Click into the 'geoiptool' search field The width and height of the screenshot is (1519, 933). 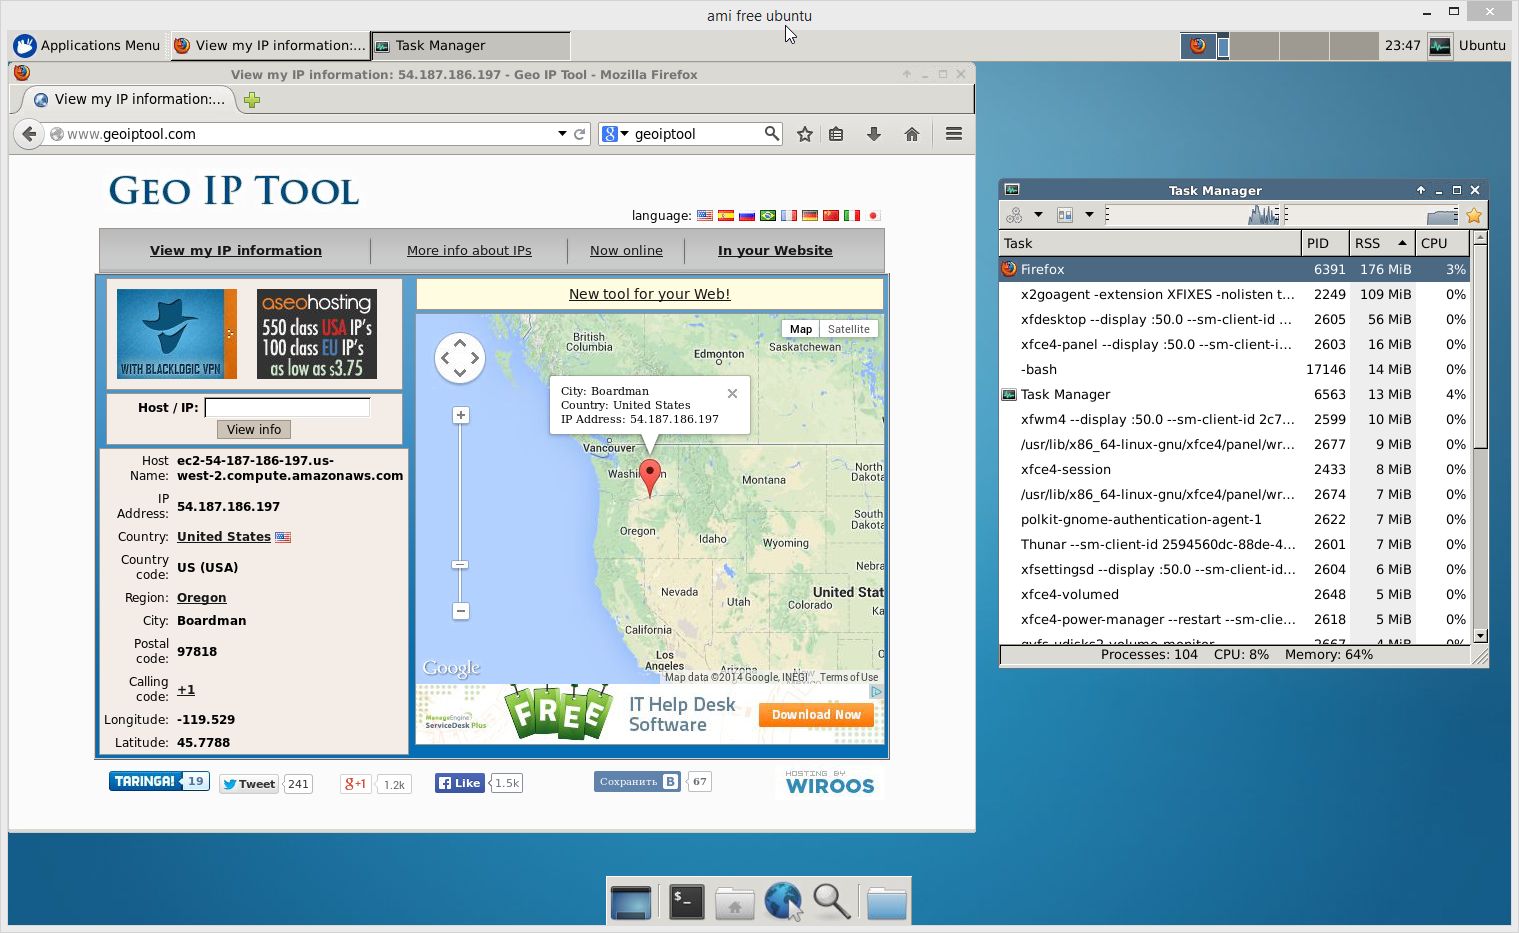pyautogui.click(x=696, y=134)
